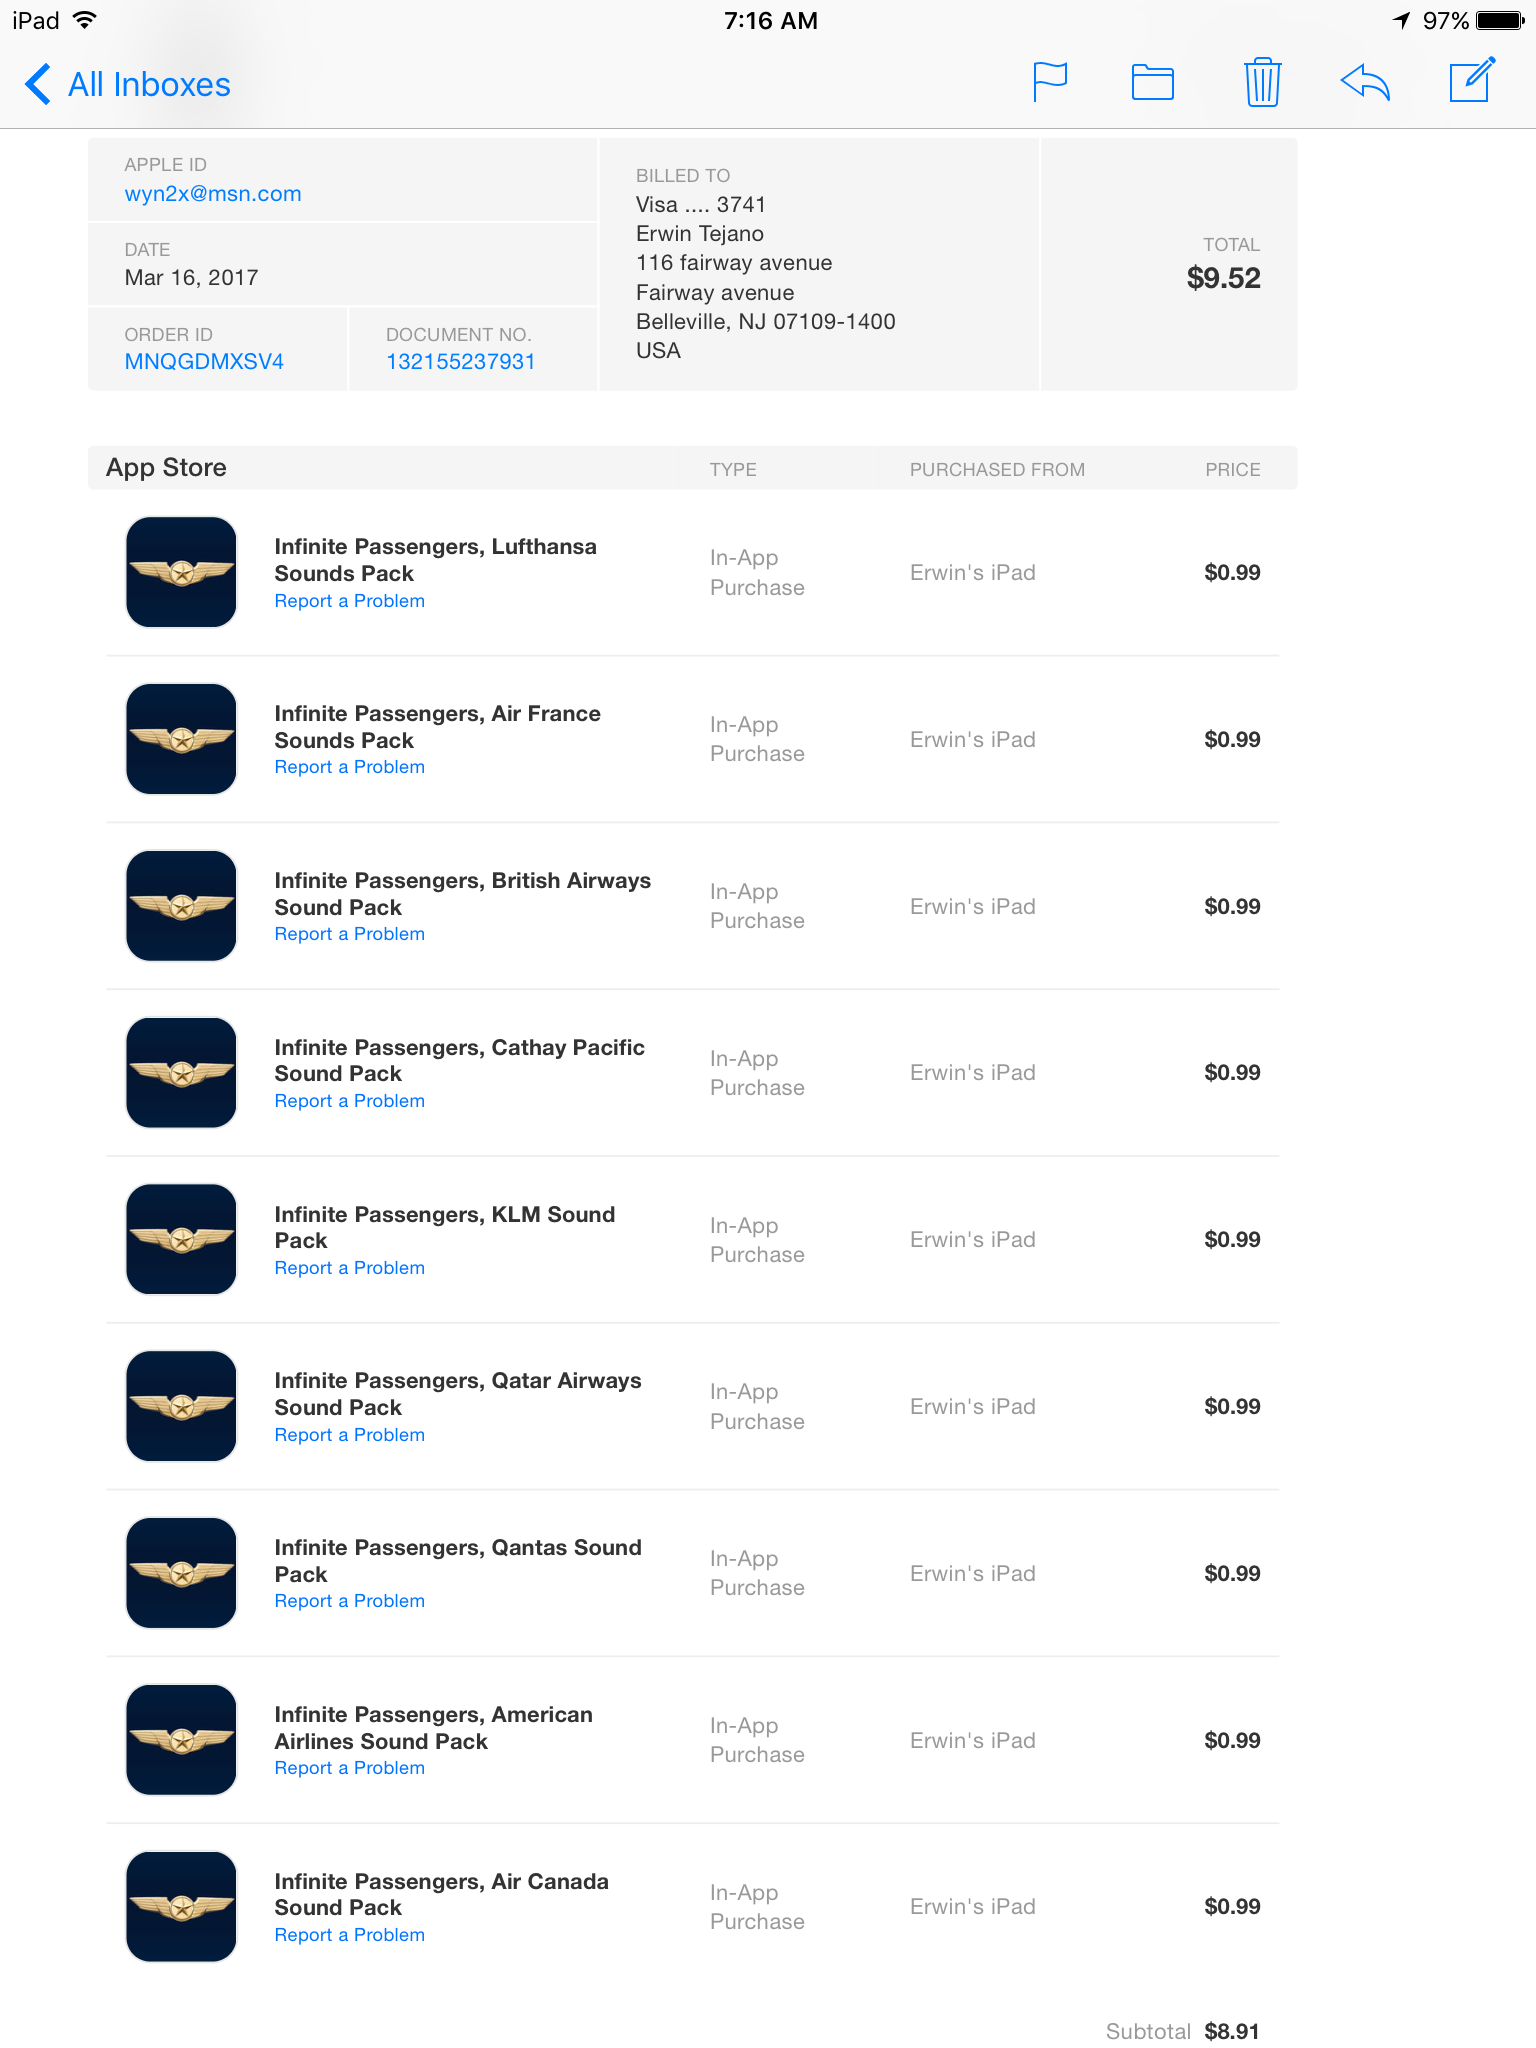Delete the email with trash icon
Screen dimensions: 1536x2048
[1263, 82]
